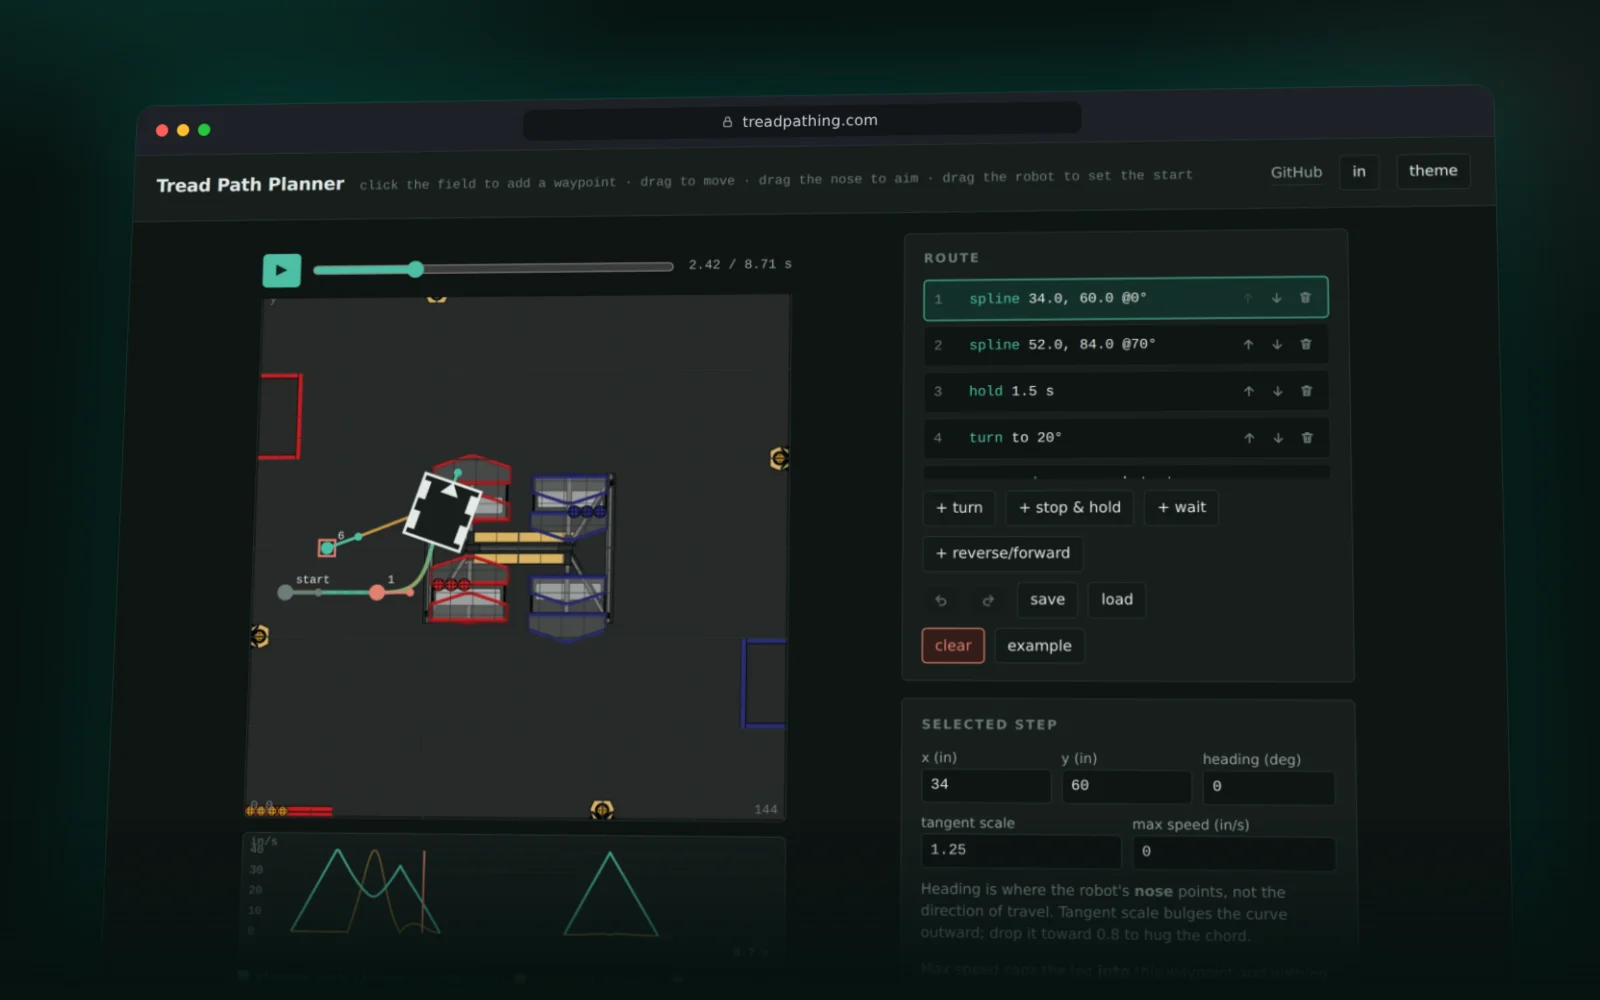Edit the tangent scale field
1600x1000 pixels.
click(x=1021, y=850)
